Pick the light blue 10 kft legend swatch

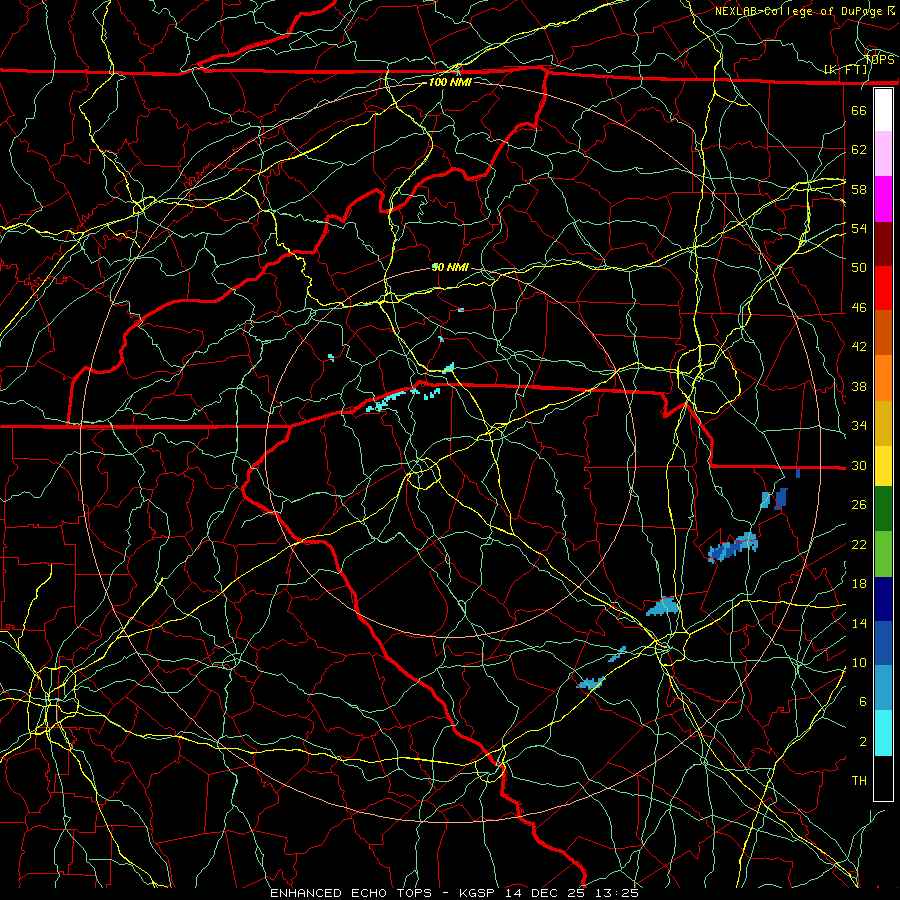click(883, 688)
